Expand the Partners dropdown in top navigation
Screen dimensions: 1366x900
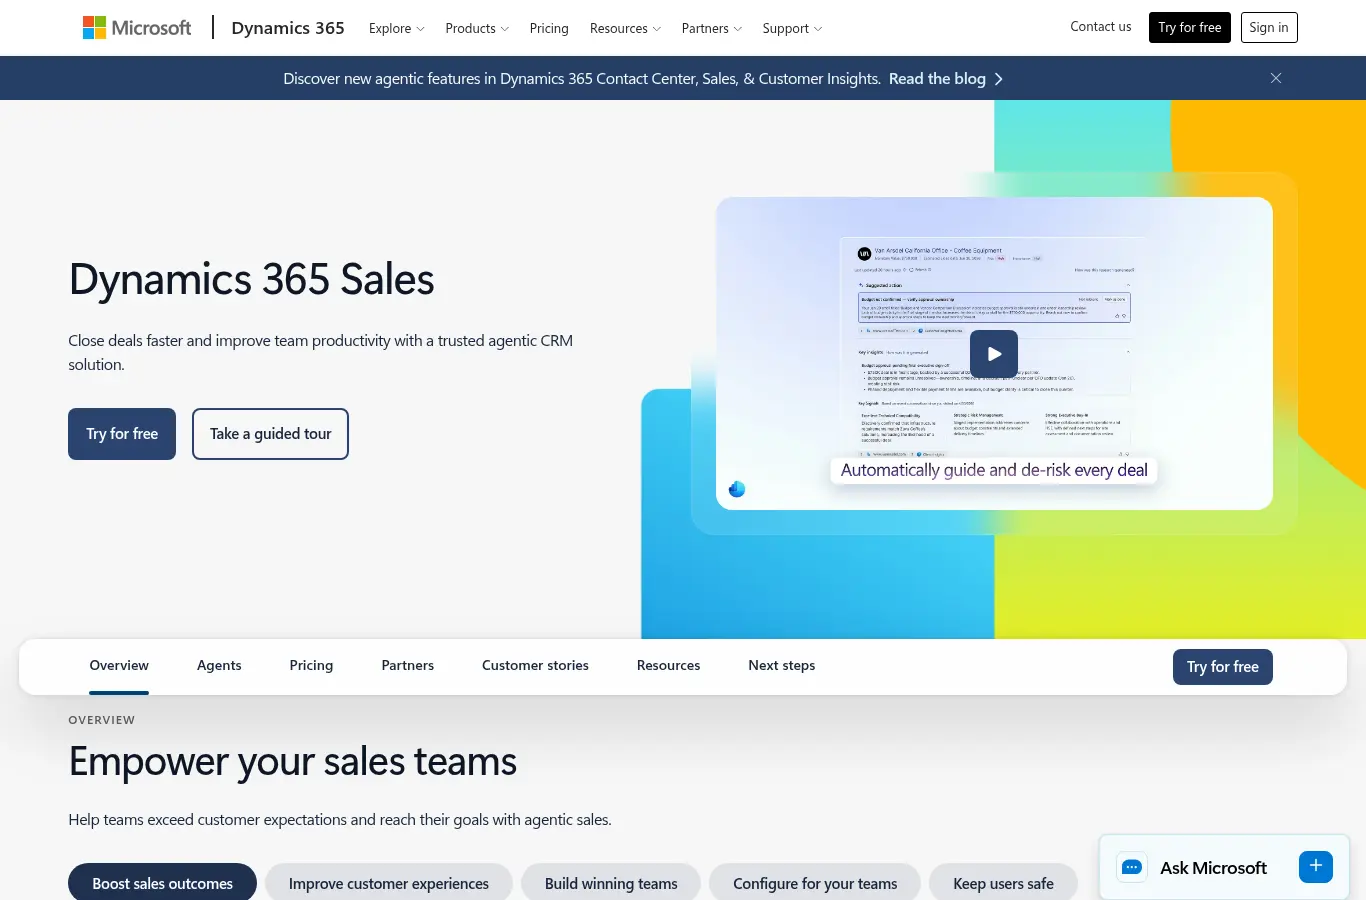click(x=711, y=28)
